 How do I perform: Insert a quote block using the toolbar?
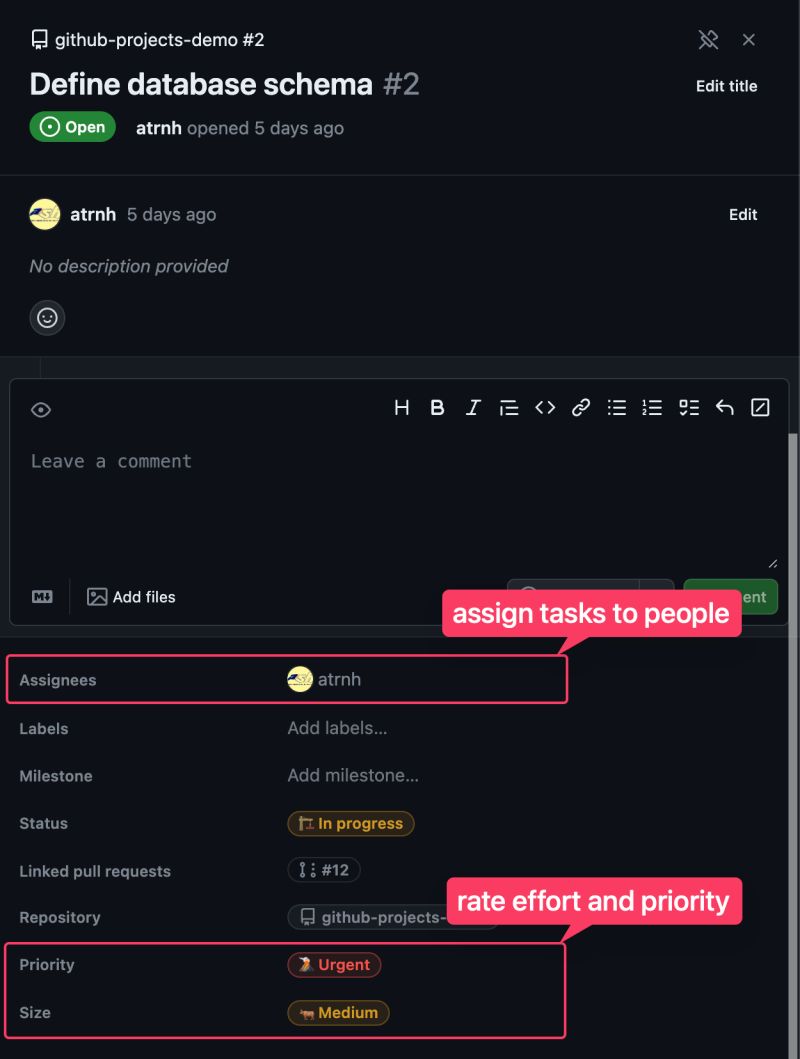(509, 407)
